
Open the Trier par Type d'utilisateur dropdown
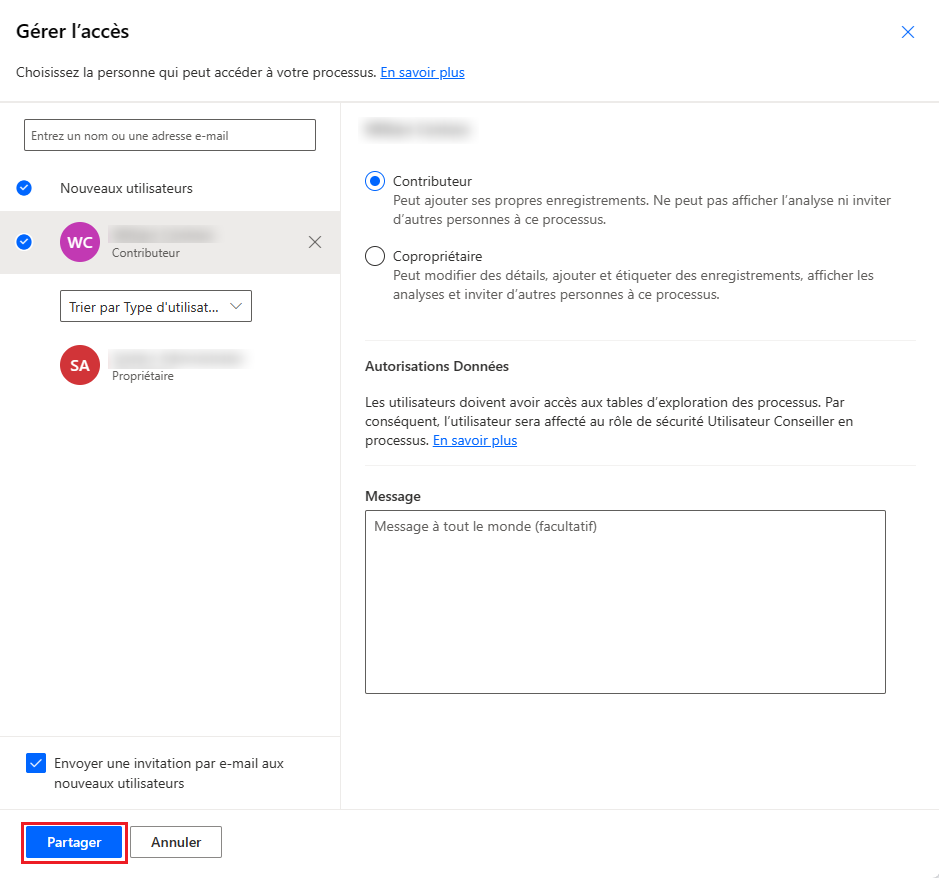[x=156, y=306]
